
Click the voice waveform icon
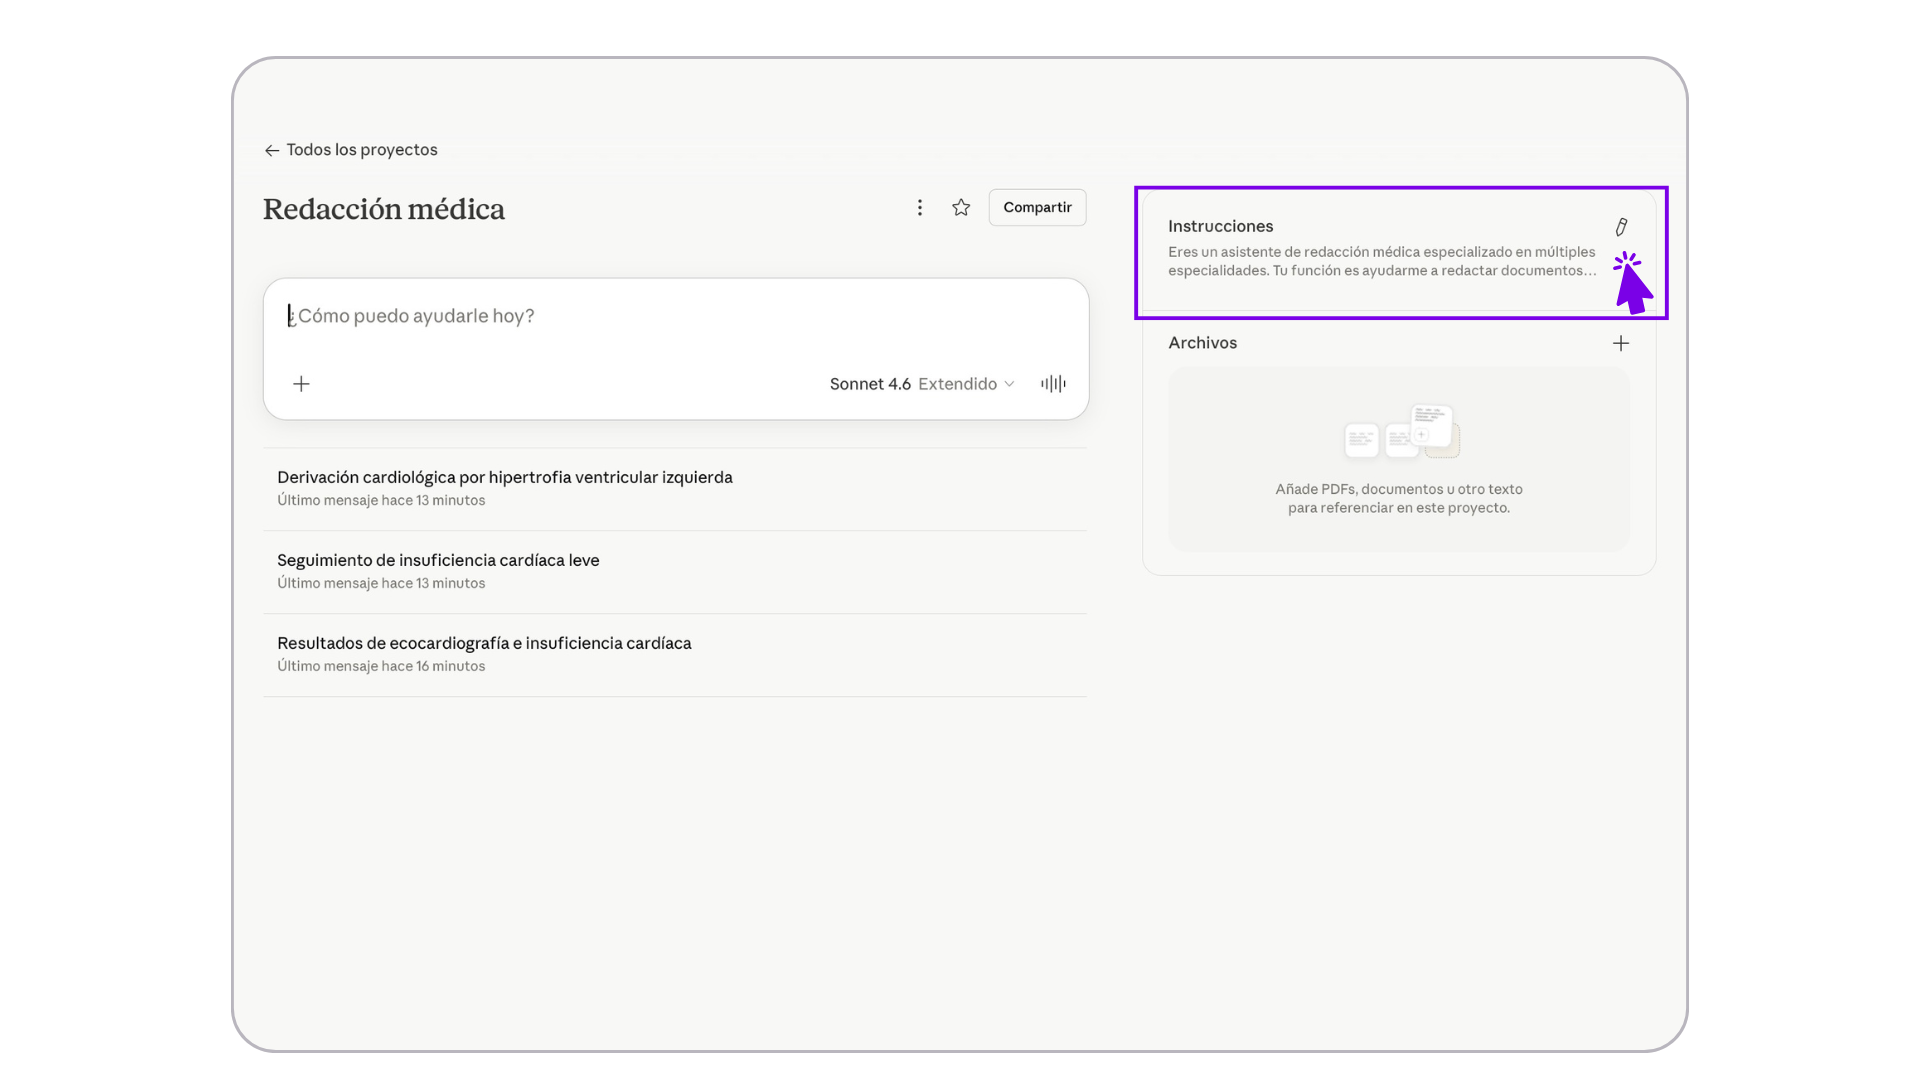click(1053, 384)
